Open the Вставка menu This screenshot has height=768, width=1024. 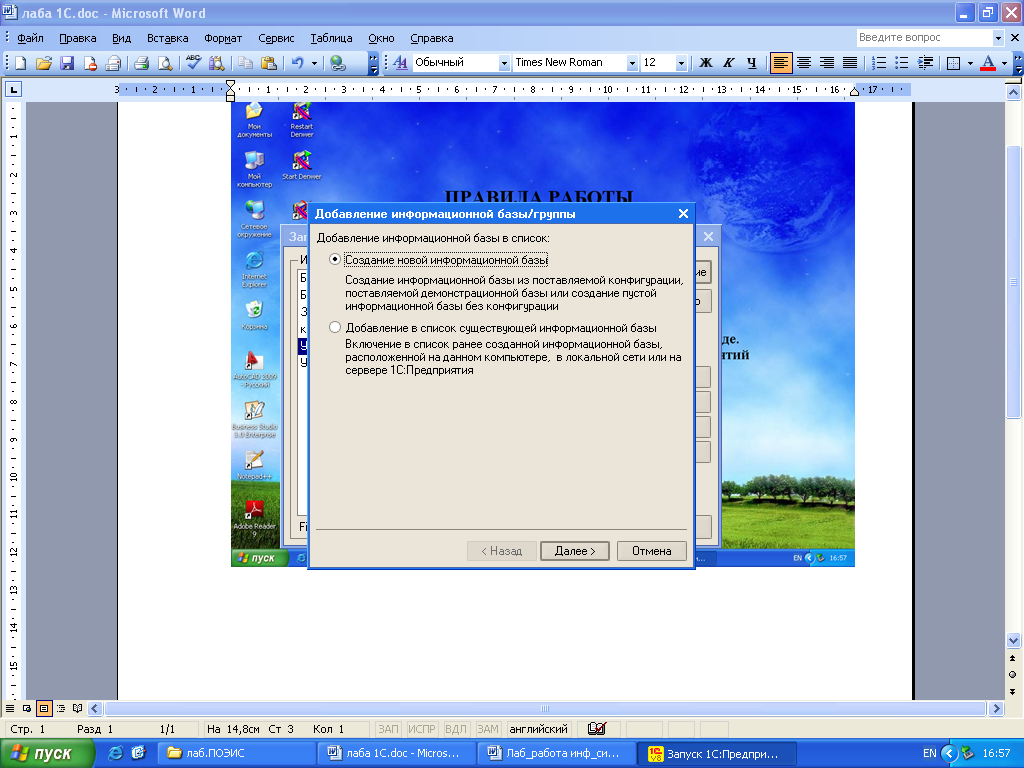[x=167, y=38]
